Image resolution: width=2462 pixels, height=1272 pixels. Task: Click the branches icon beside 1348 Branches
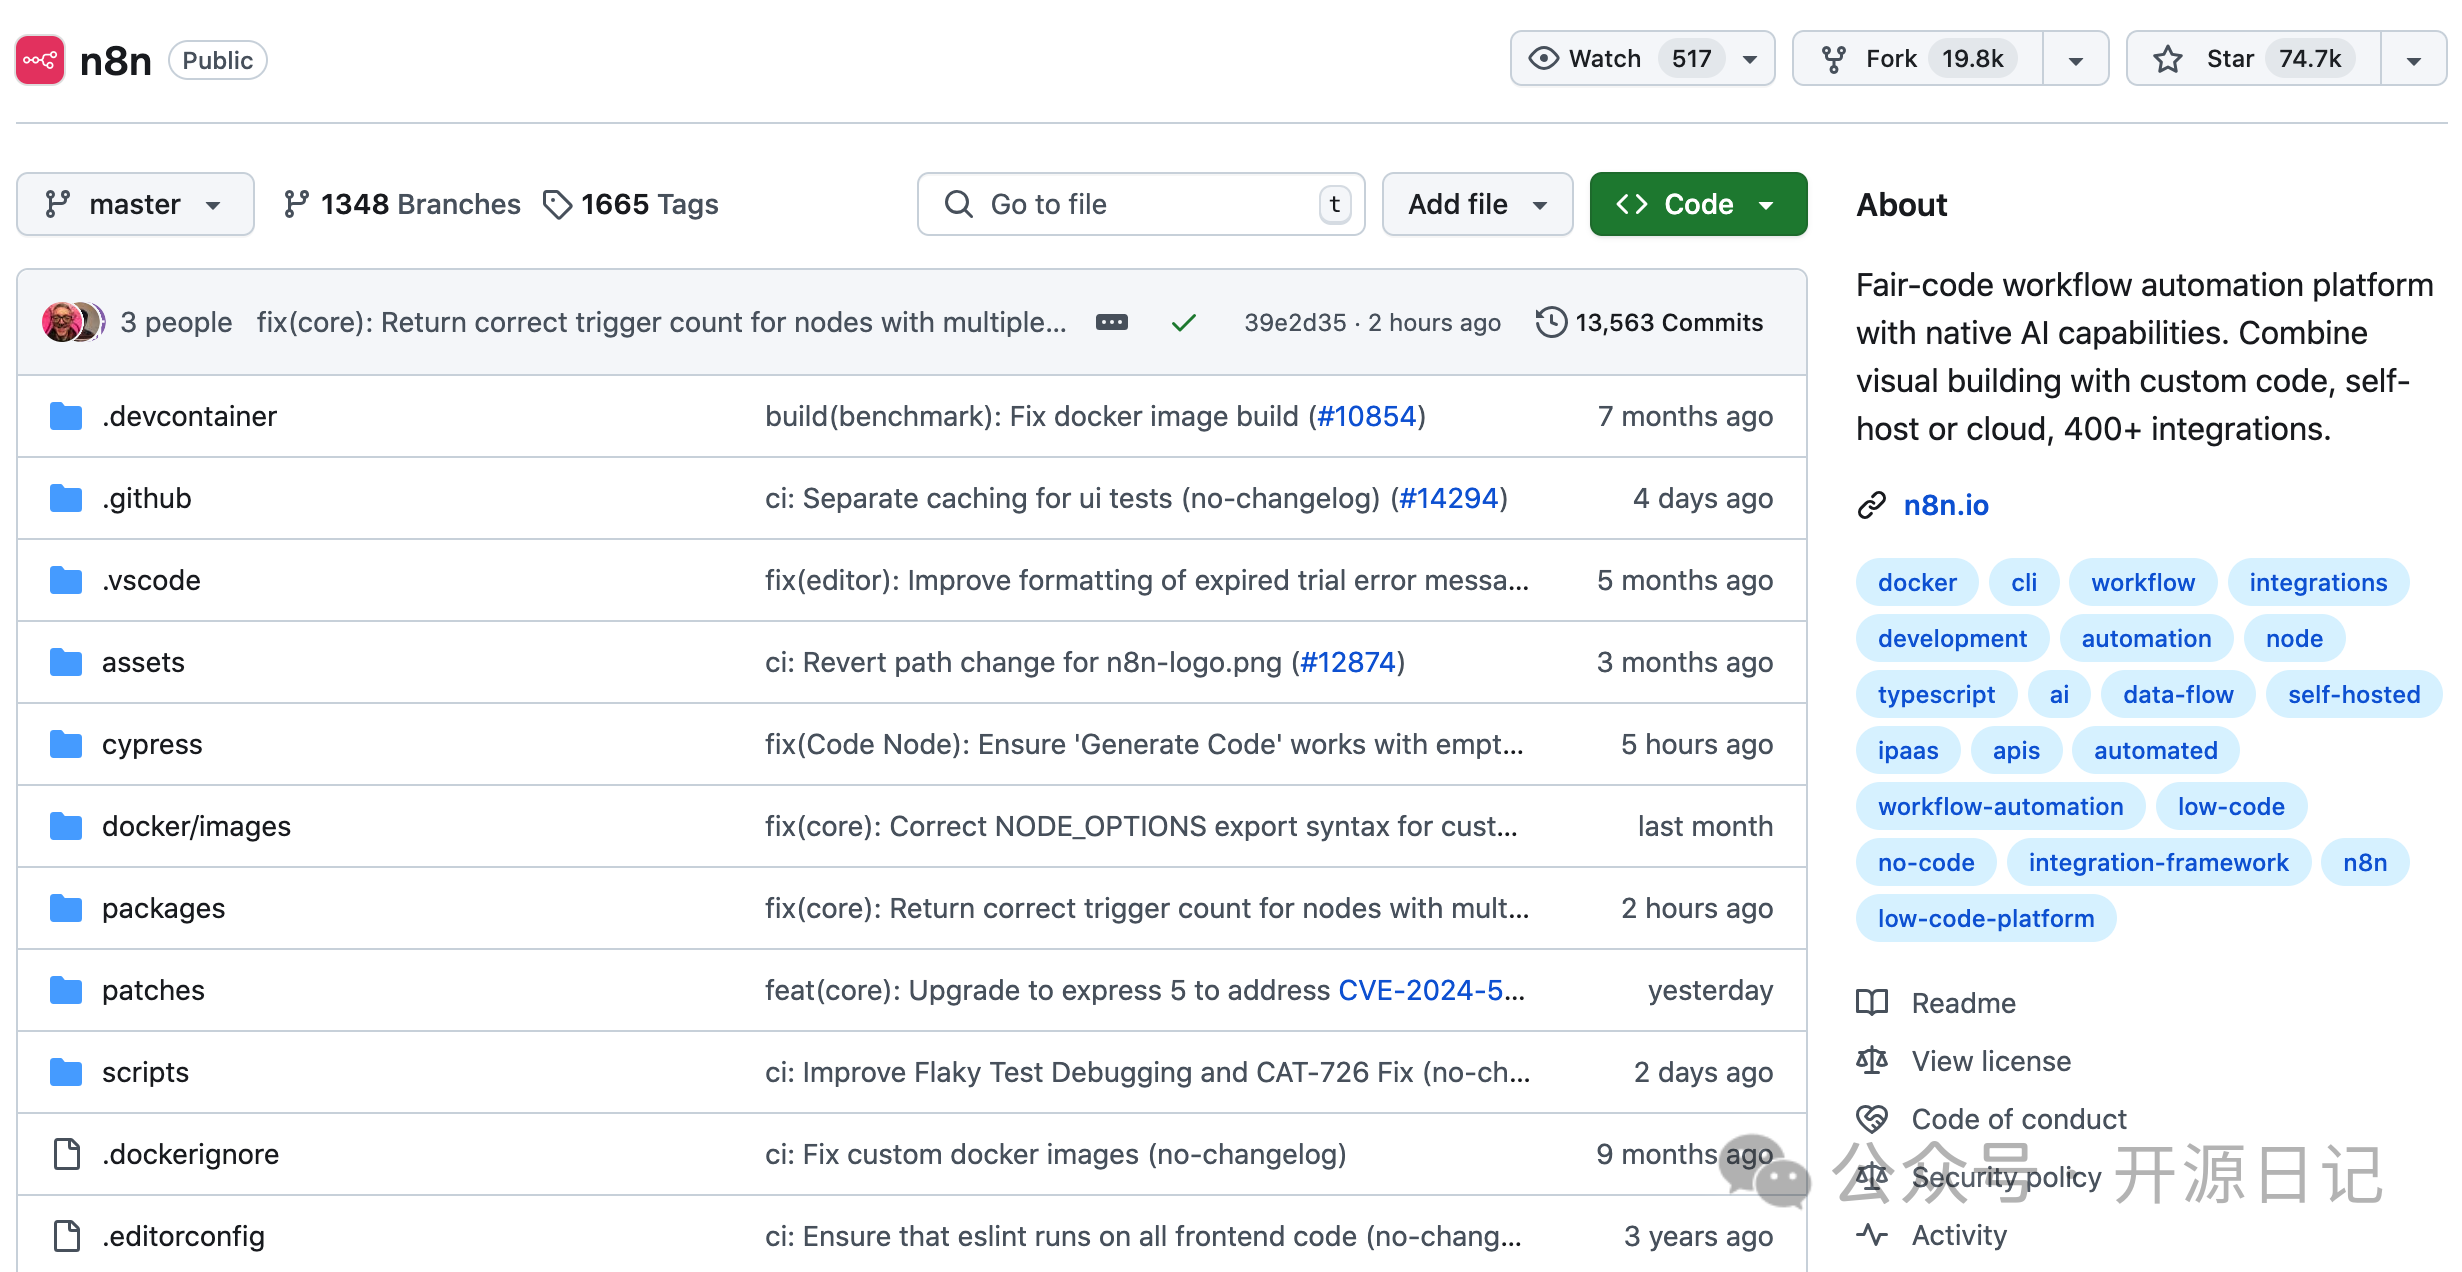(x=296, y=204)
